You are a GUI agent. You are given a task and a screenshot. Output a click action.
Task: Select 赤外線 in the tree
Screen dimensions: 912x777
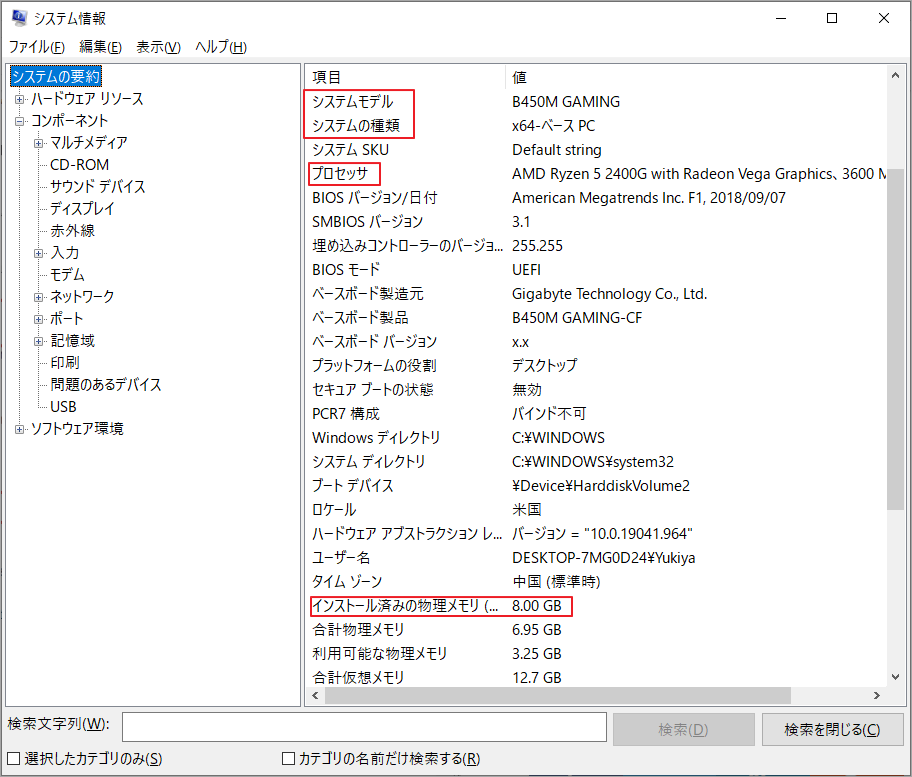click(72, 231)
